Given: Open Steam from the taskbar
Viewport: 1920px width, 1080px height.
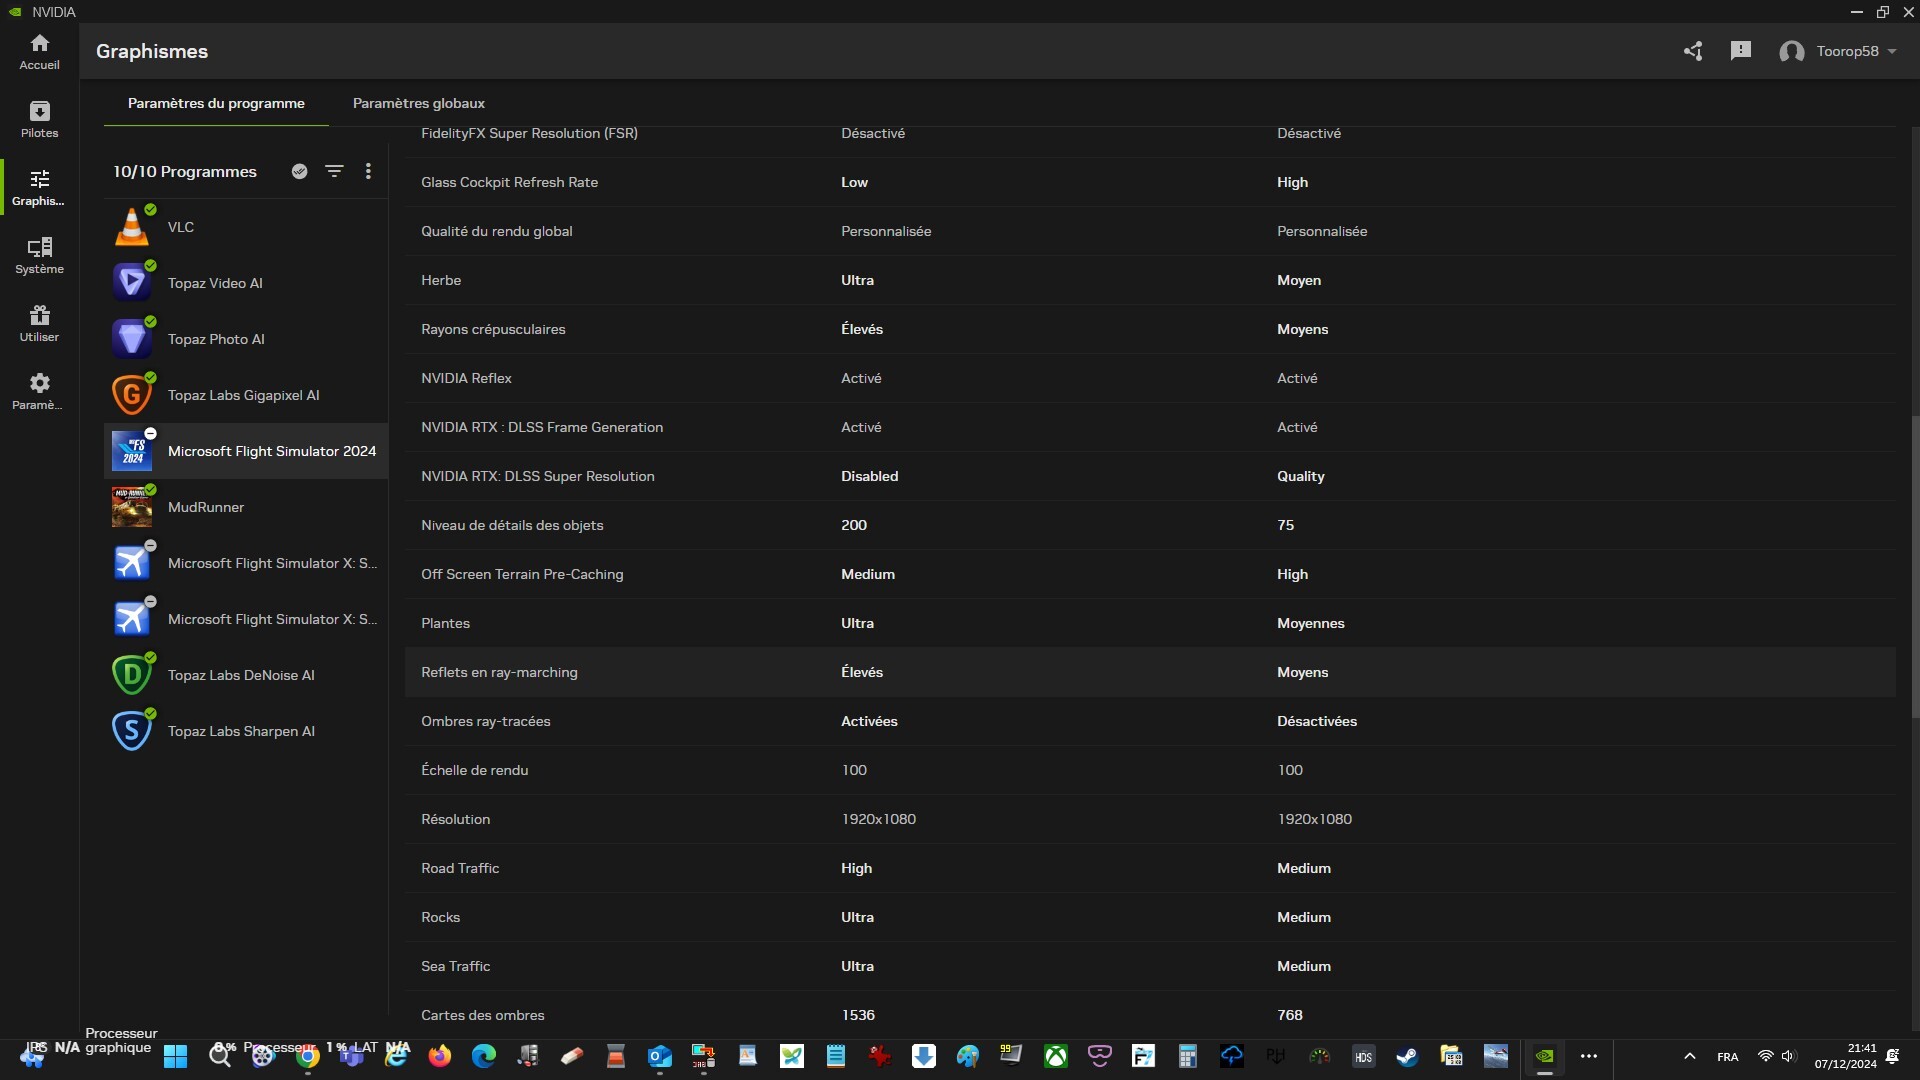Looking at the screenshot, I should click(x=1407, y=1056).
